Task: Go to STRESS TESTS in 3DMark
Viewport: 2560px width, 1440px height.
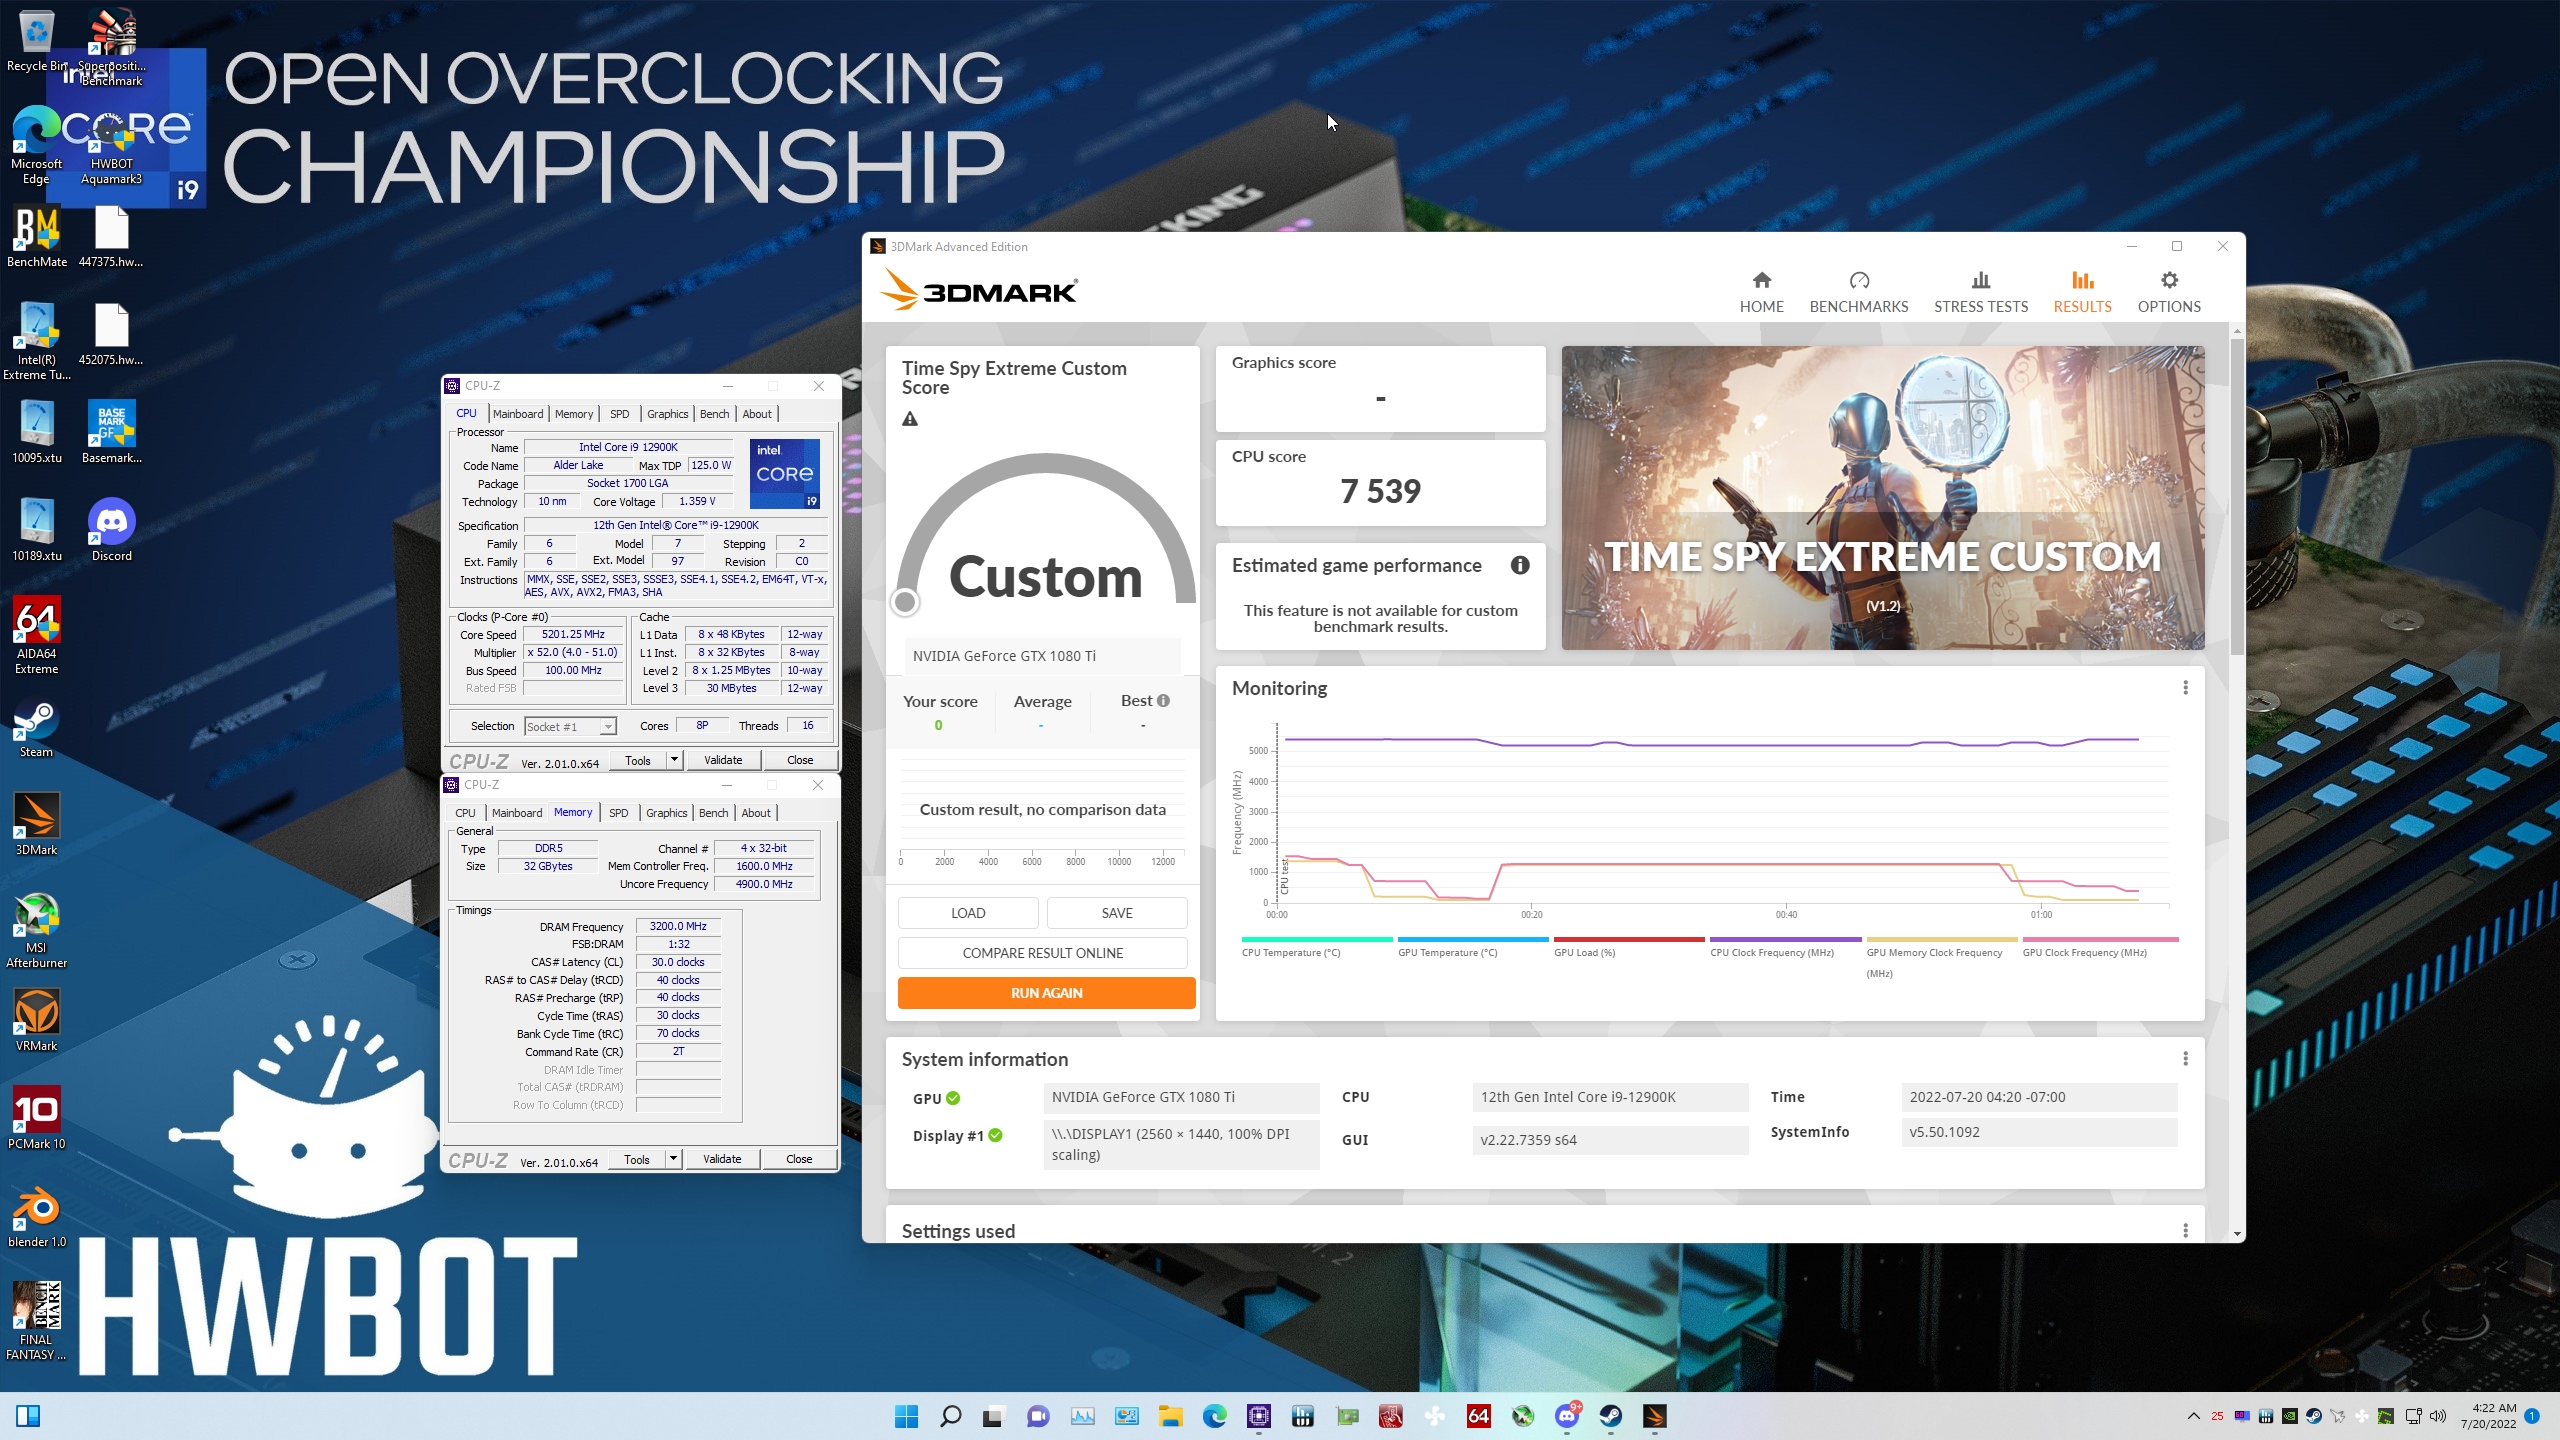Action: [1980, 292]
